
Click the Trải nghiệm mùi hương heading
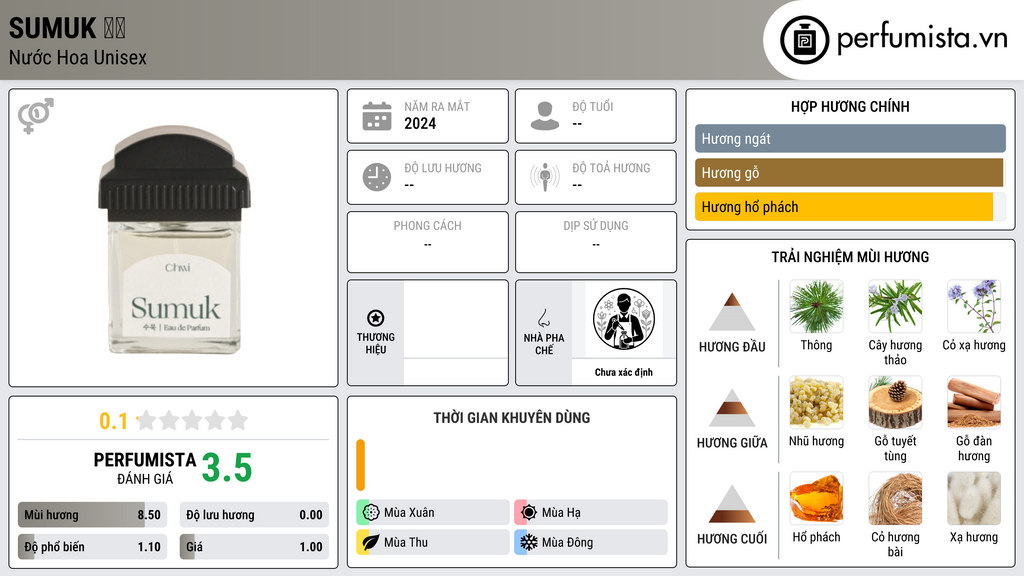click(x=850, y=257)
